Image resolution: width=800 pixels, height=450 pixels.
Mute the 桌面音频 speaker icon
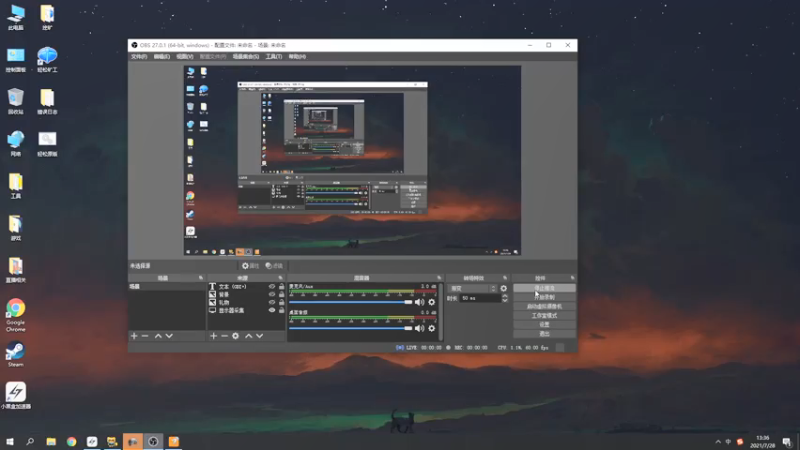tap(419, 329)
